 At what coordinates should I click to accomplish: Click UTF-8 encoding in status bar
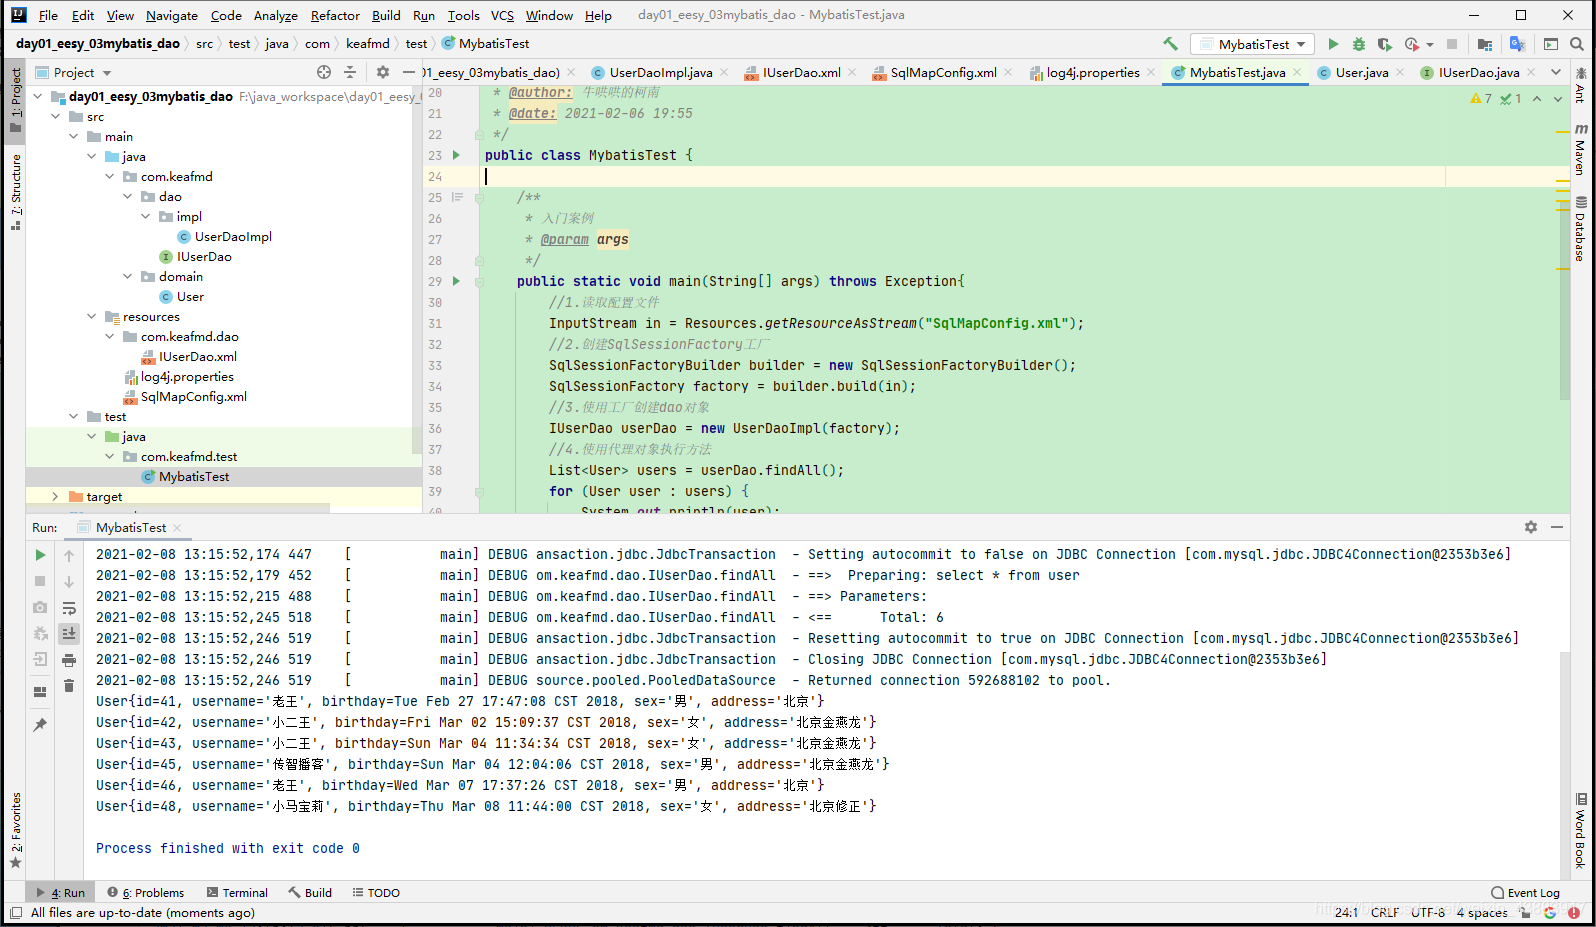point(1428,912)
